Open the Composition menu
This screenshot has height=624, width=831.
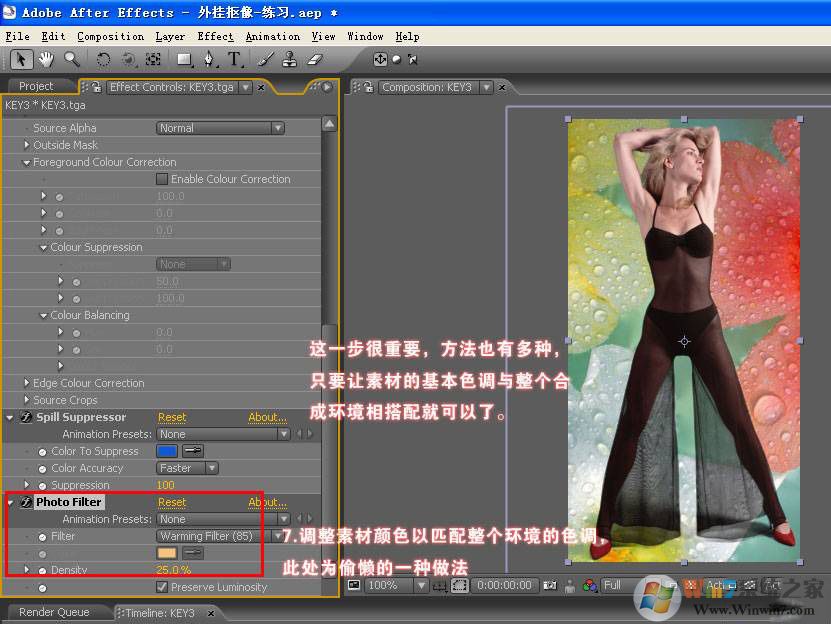click(110, 36)
